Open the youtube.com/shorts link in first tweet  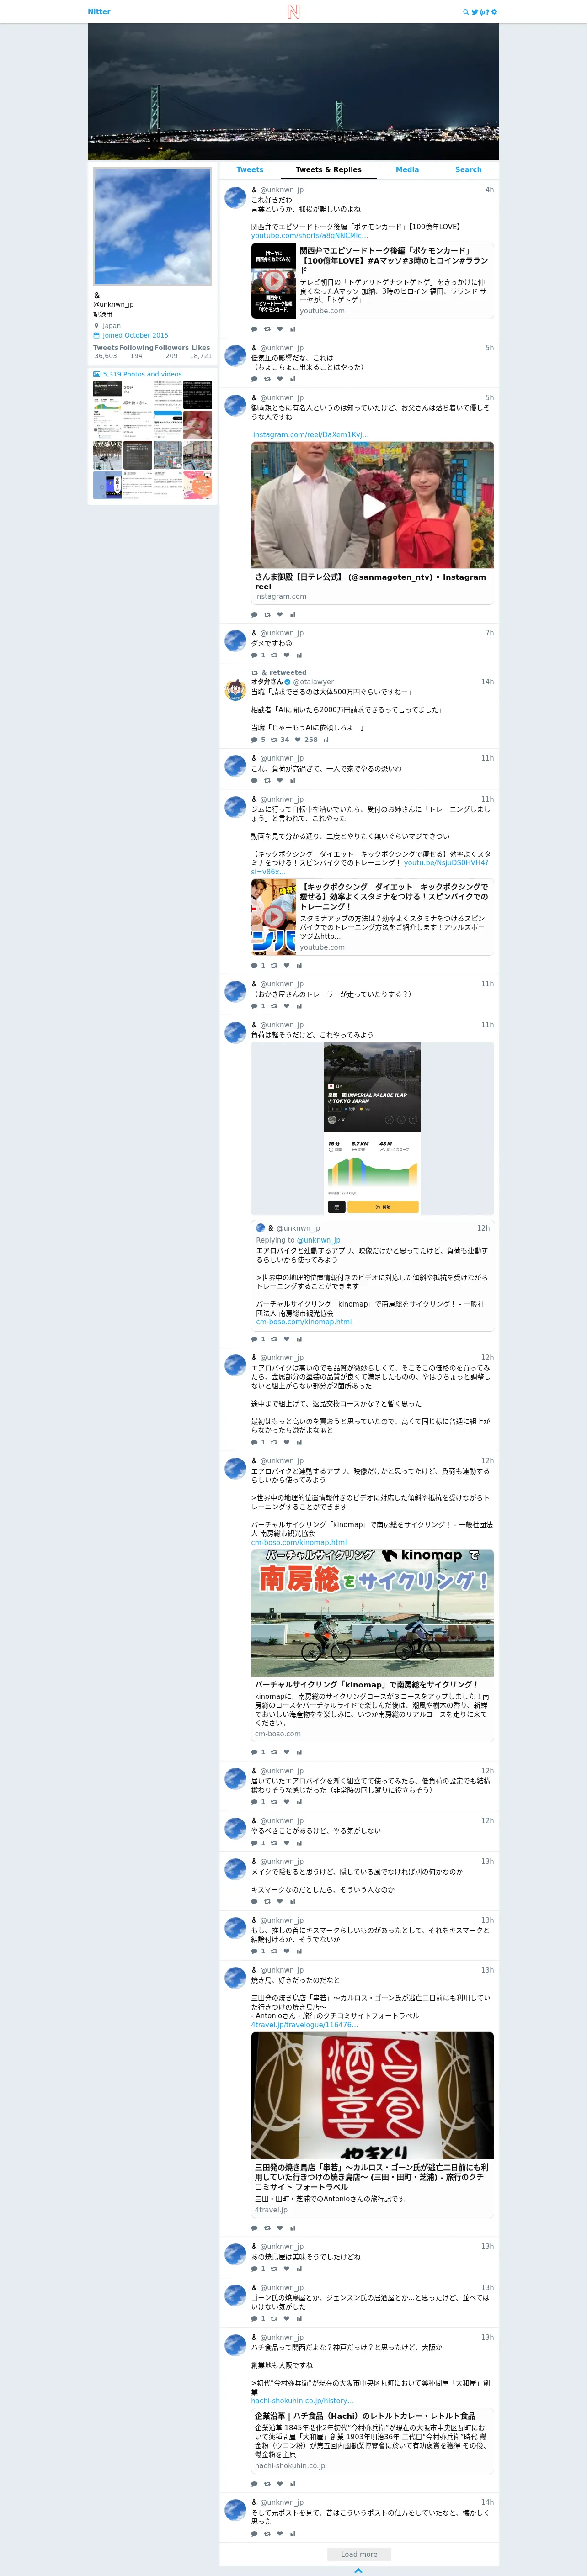[308, 236]
